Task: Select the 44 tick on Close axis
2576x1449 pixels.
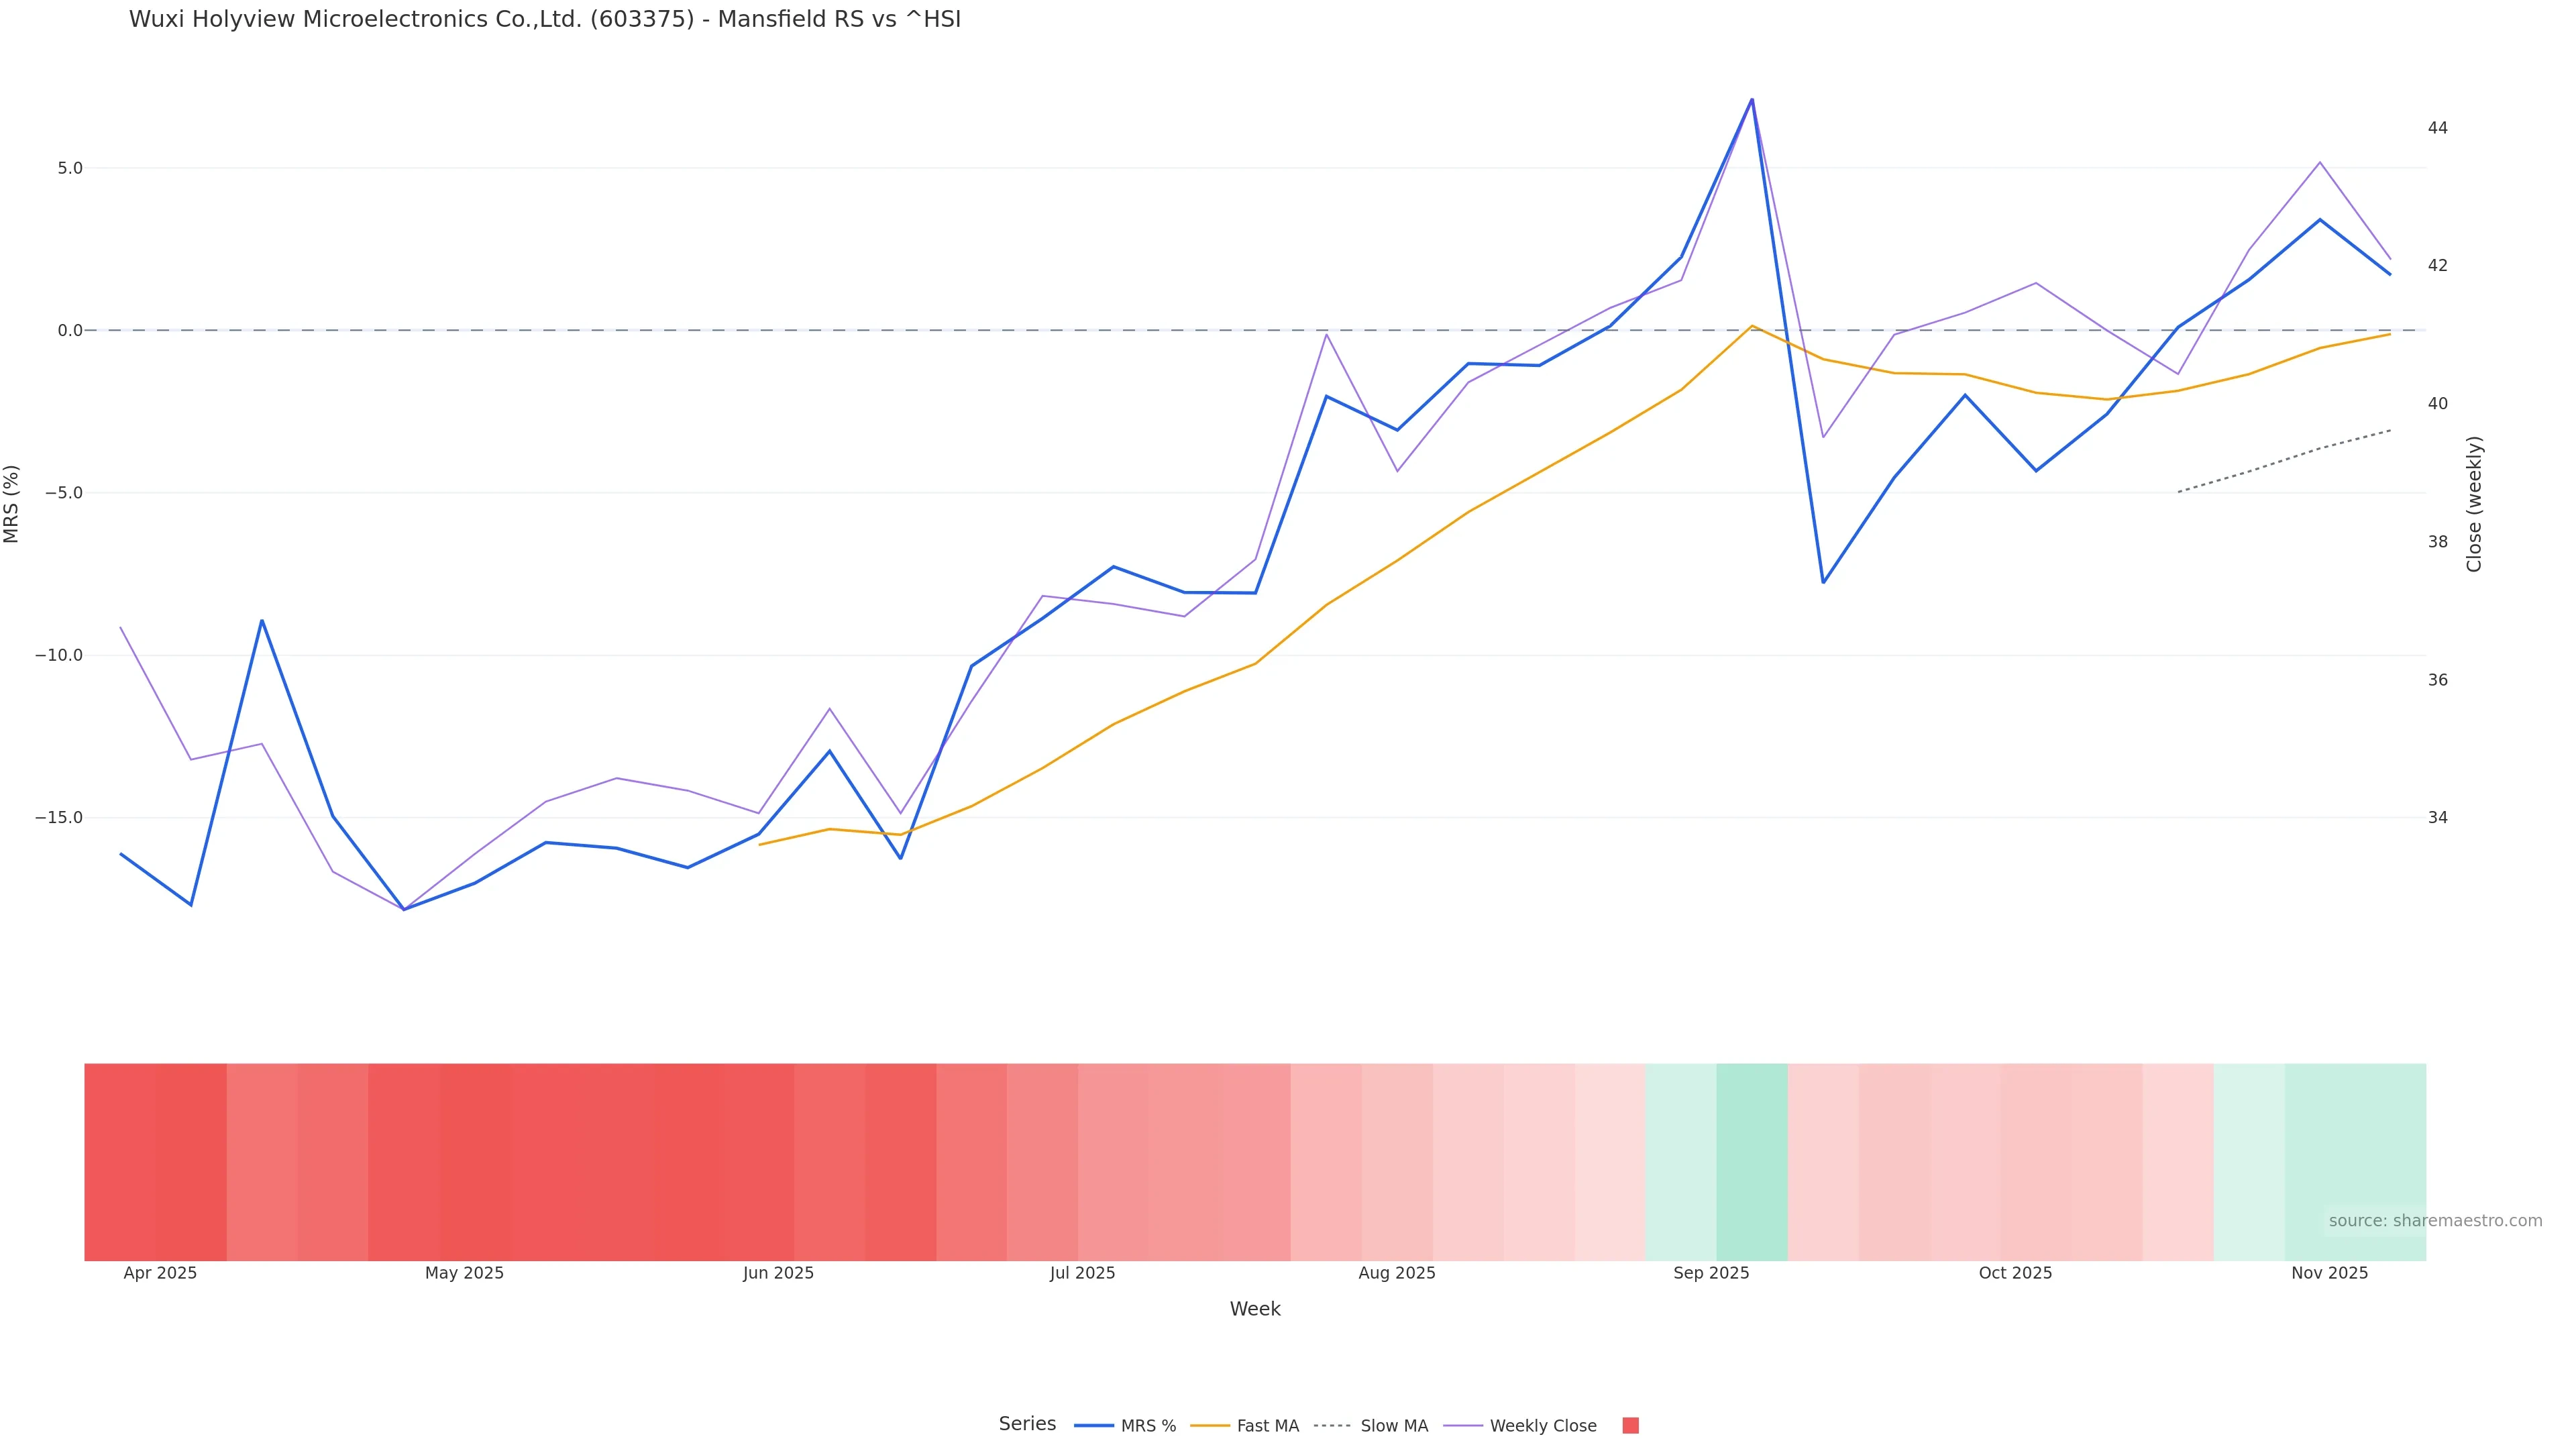Action: pos(2437,128)
